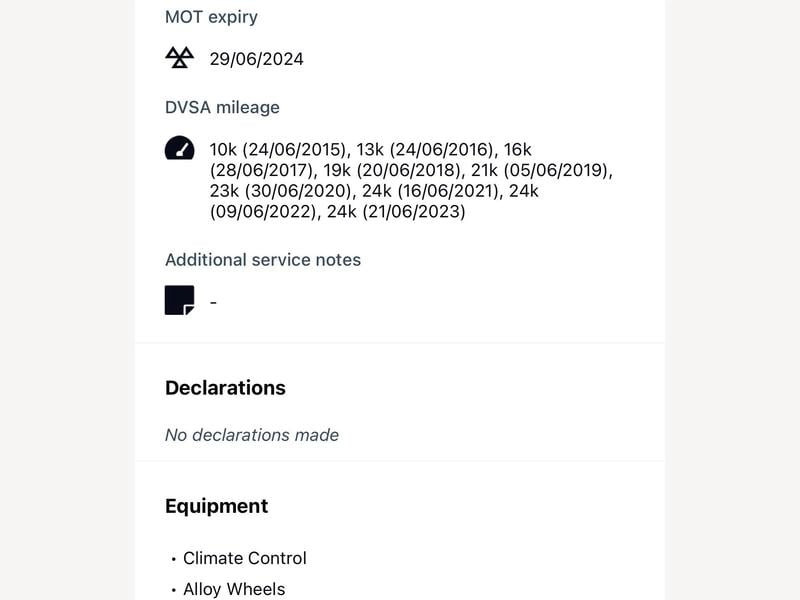Click the 19k (20/06/2018) mileage entry
This screenshot has height=600, width=800.
(392, 170)
